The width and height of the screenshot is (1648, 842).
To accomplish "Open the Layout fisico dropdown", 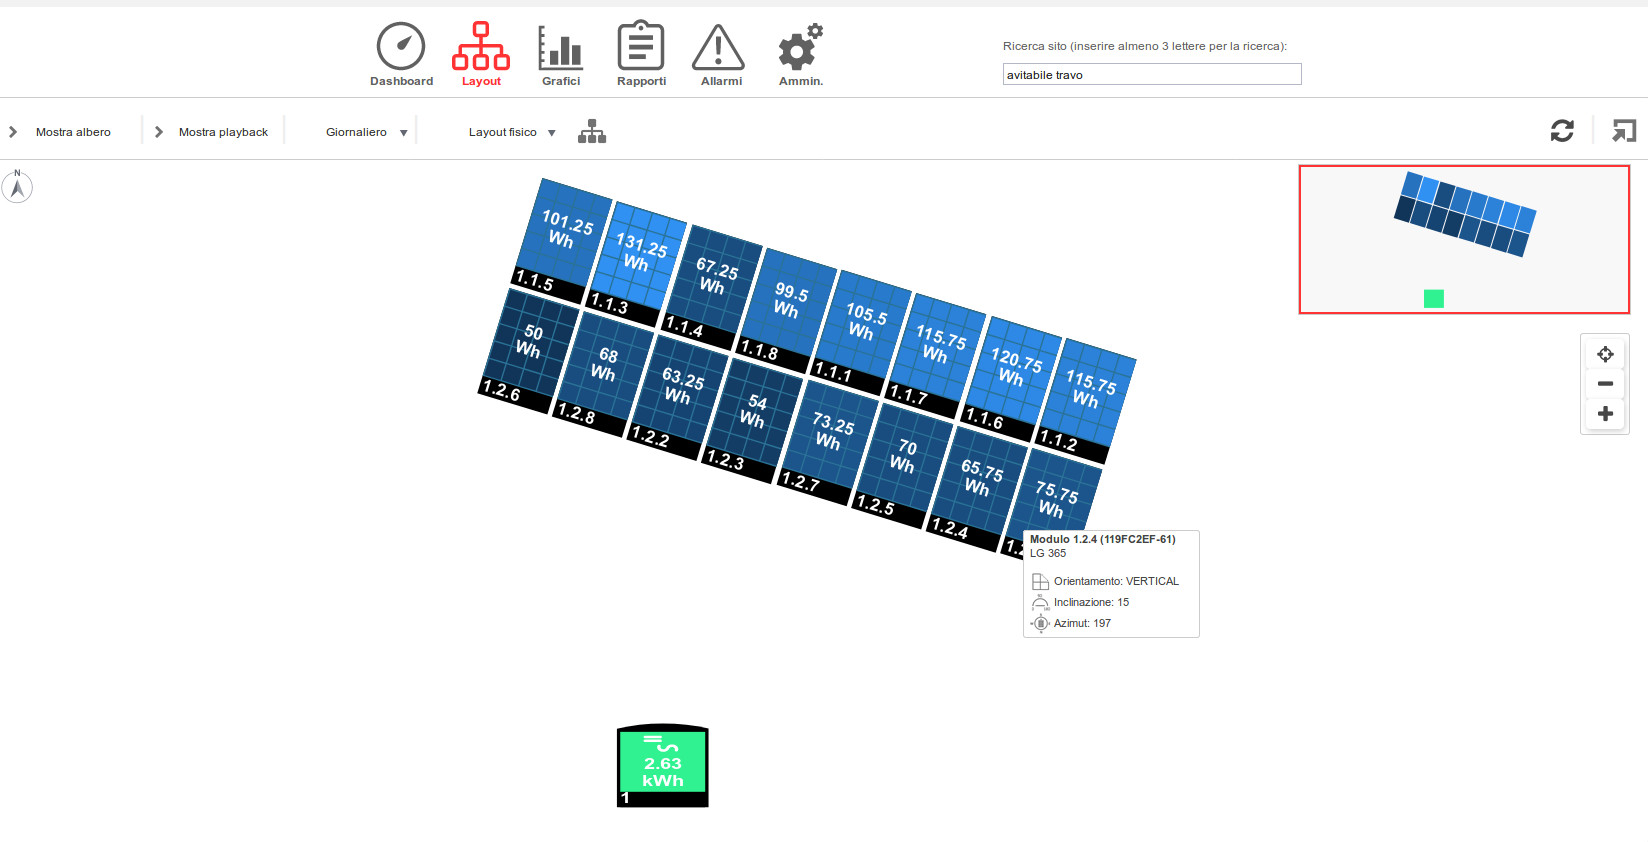I will tap(511, 132).
